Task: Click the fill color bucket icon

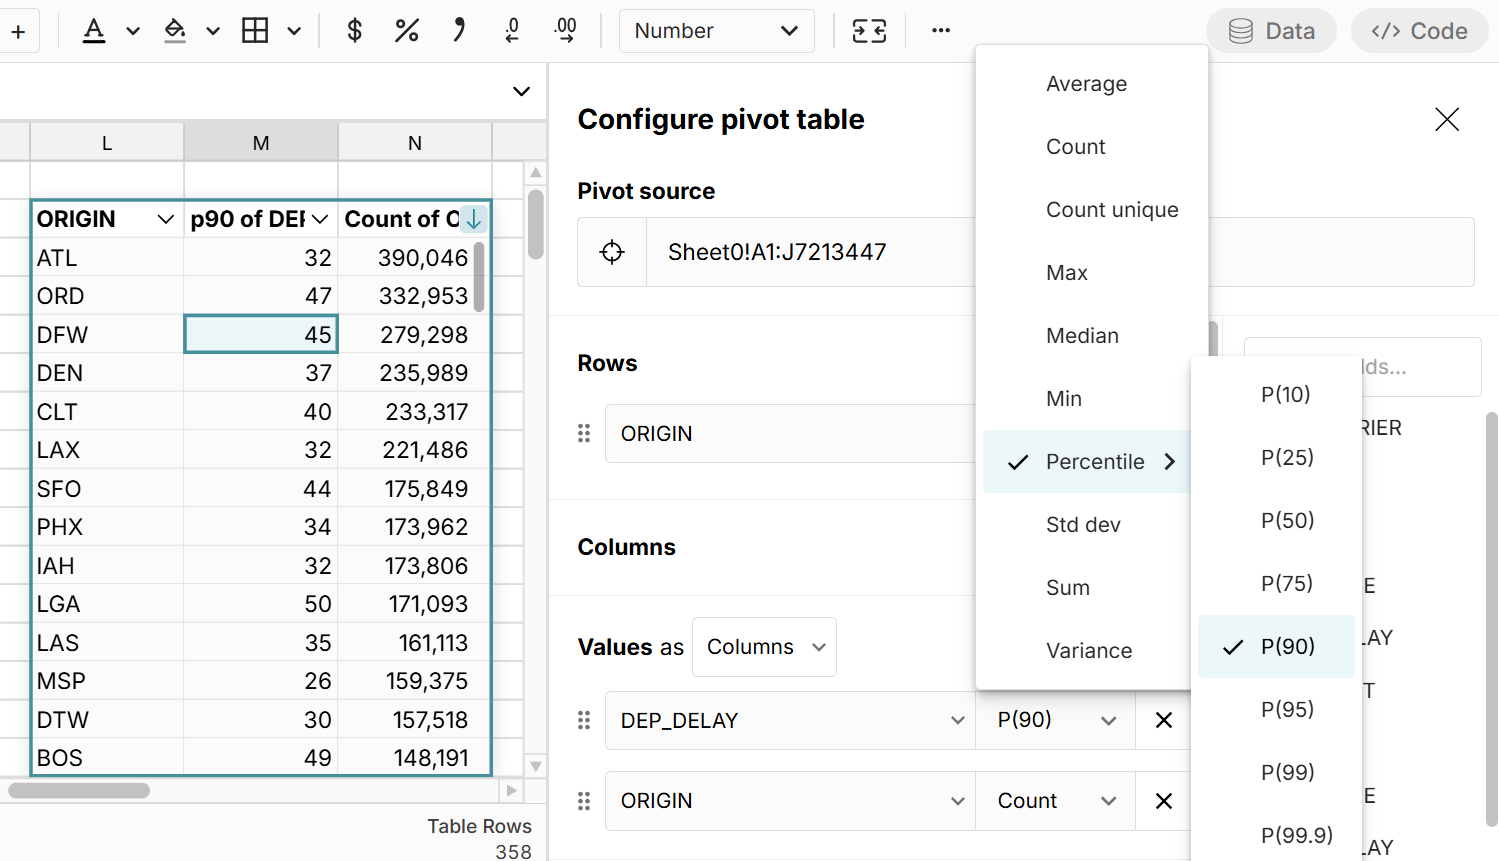Action: pos(175,31)
